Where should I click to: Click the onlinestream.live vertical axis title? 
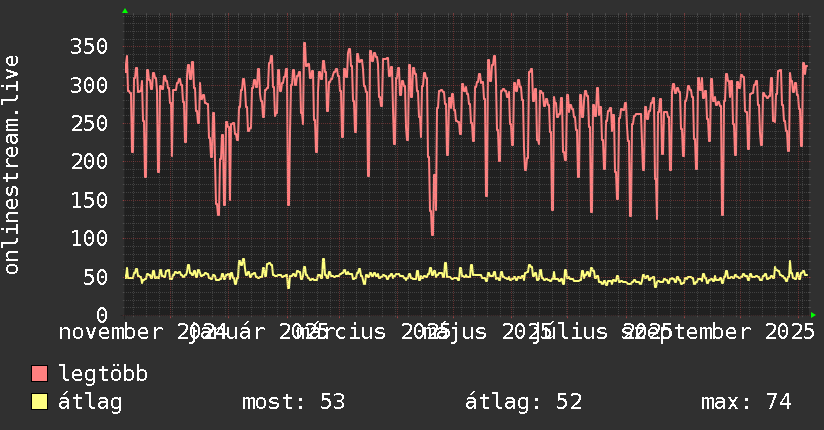[x=11, y=165]
